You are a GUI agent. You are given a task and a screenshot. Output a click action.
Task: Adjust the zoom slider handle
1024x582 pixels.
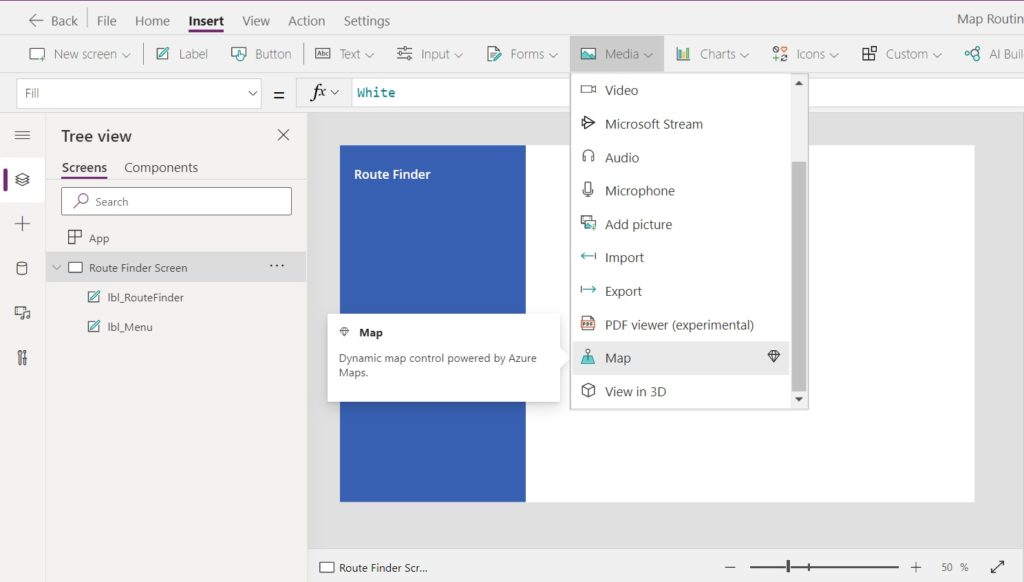tap(788, 567)
